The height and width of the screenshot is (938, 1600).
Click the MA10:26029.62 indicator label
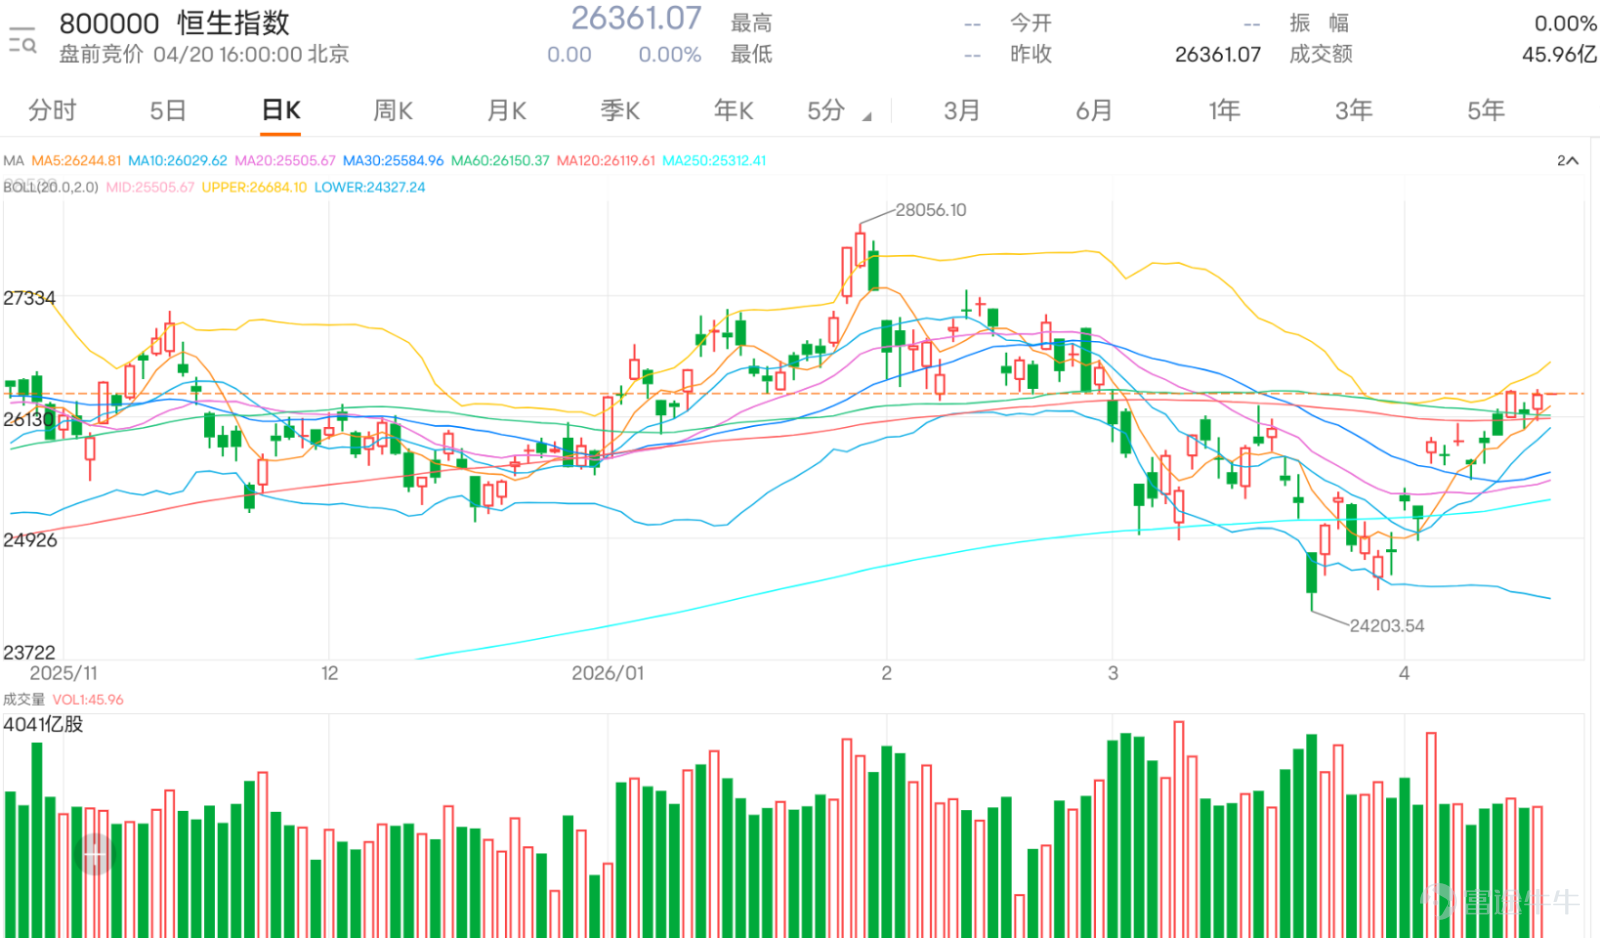pos(178,161)
